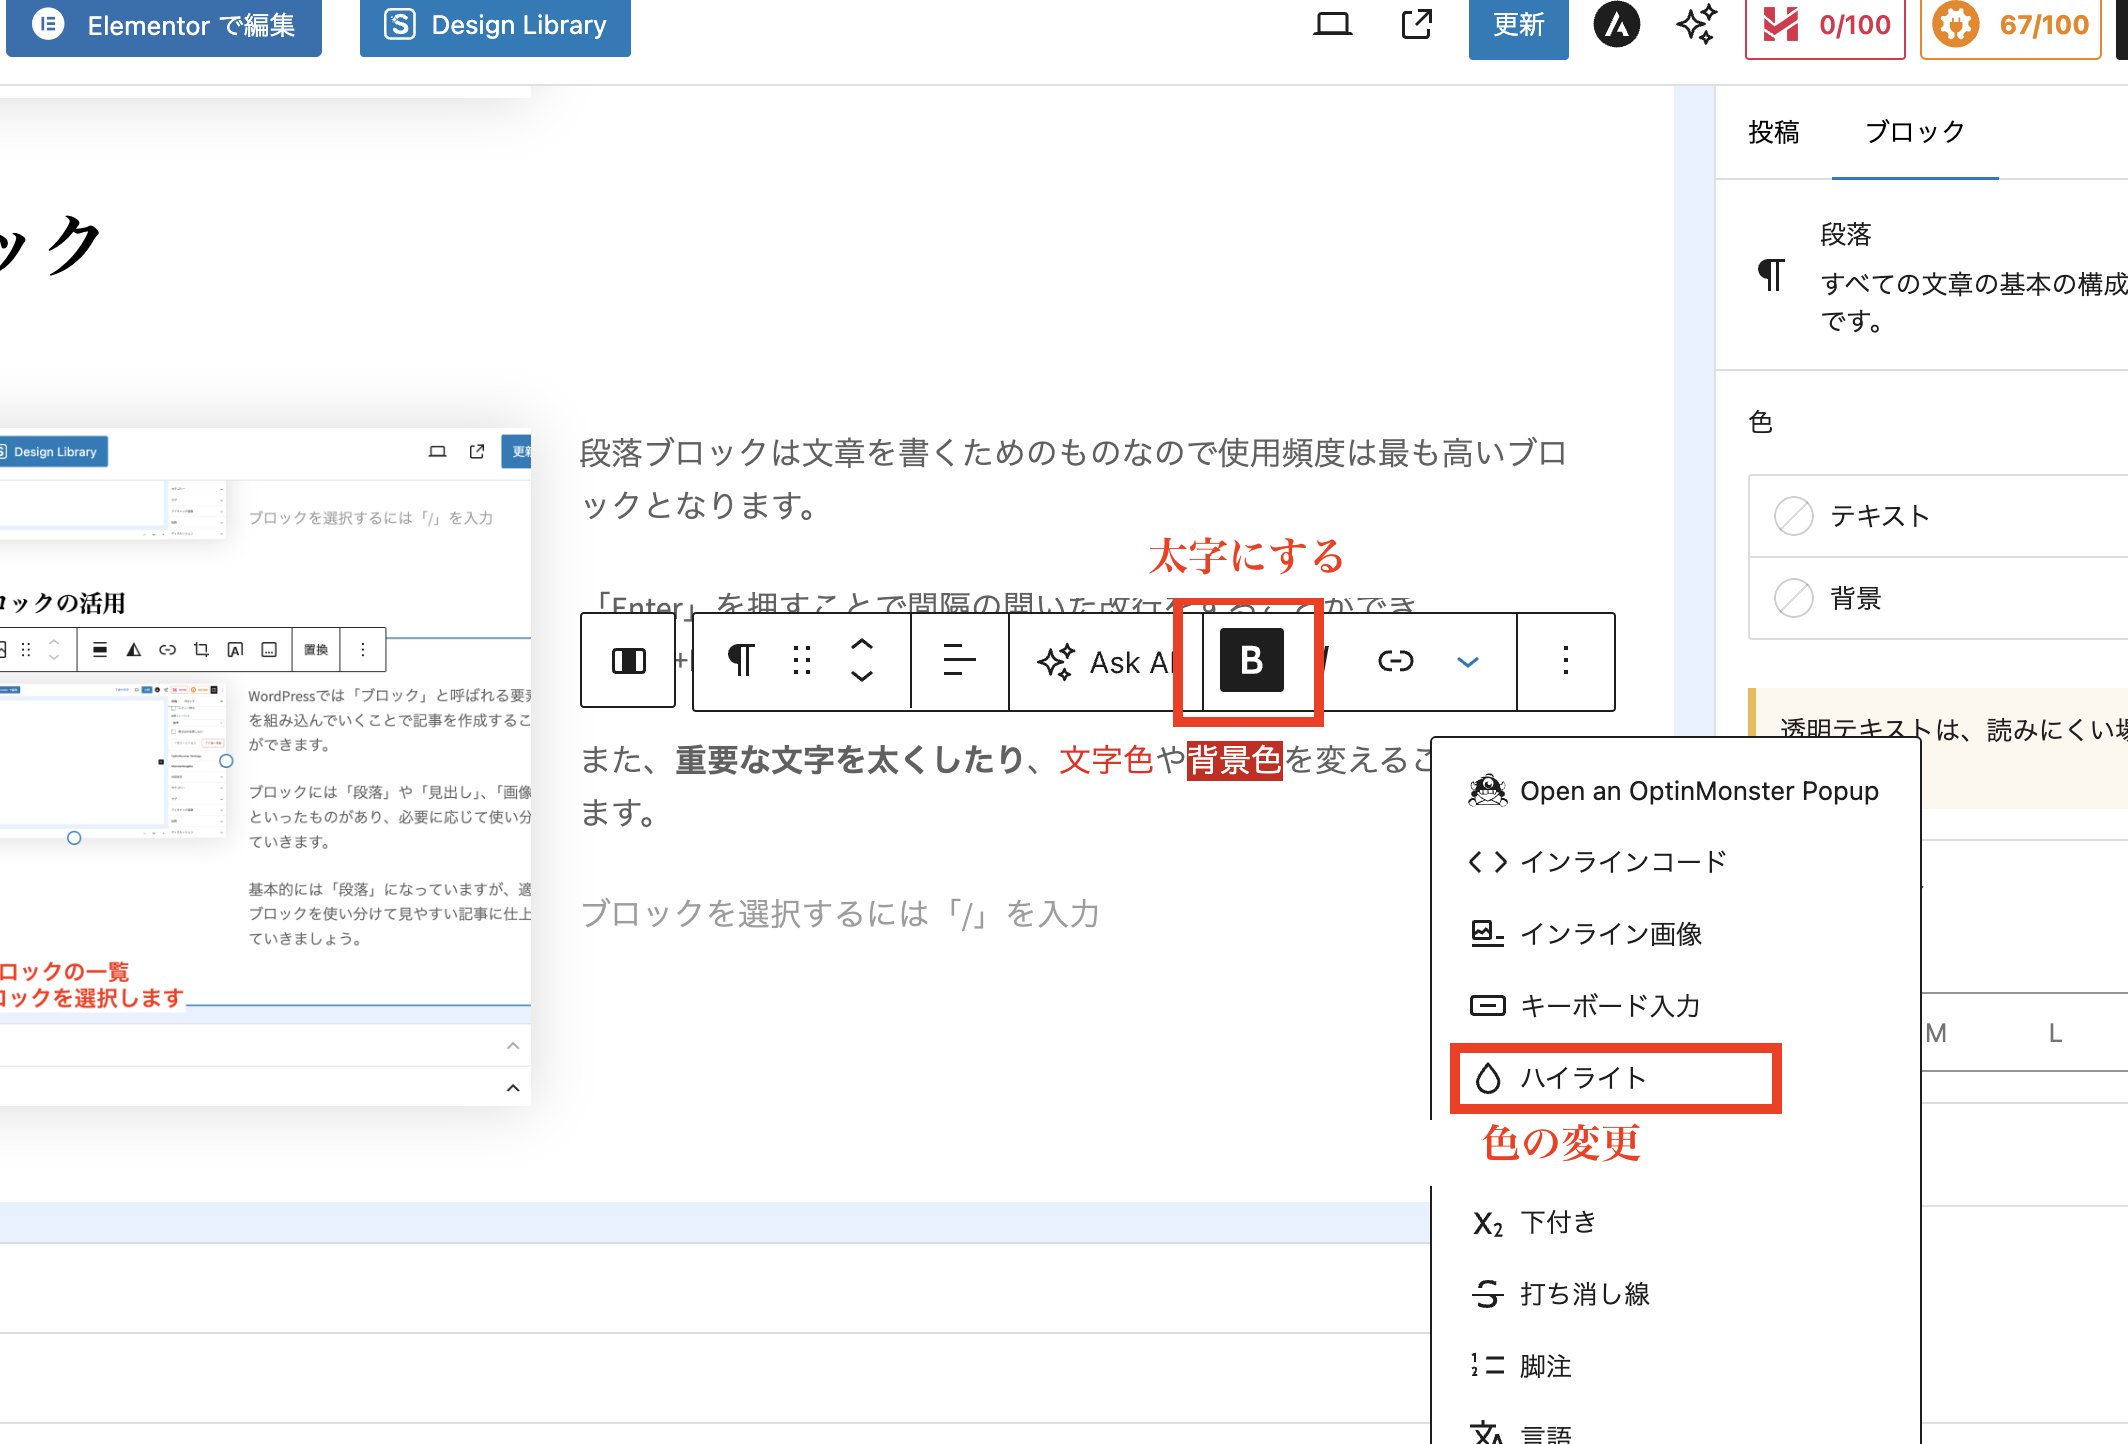Click the move block down arrow

[862, 677]
